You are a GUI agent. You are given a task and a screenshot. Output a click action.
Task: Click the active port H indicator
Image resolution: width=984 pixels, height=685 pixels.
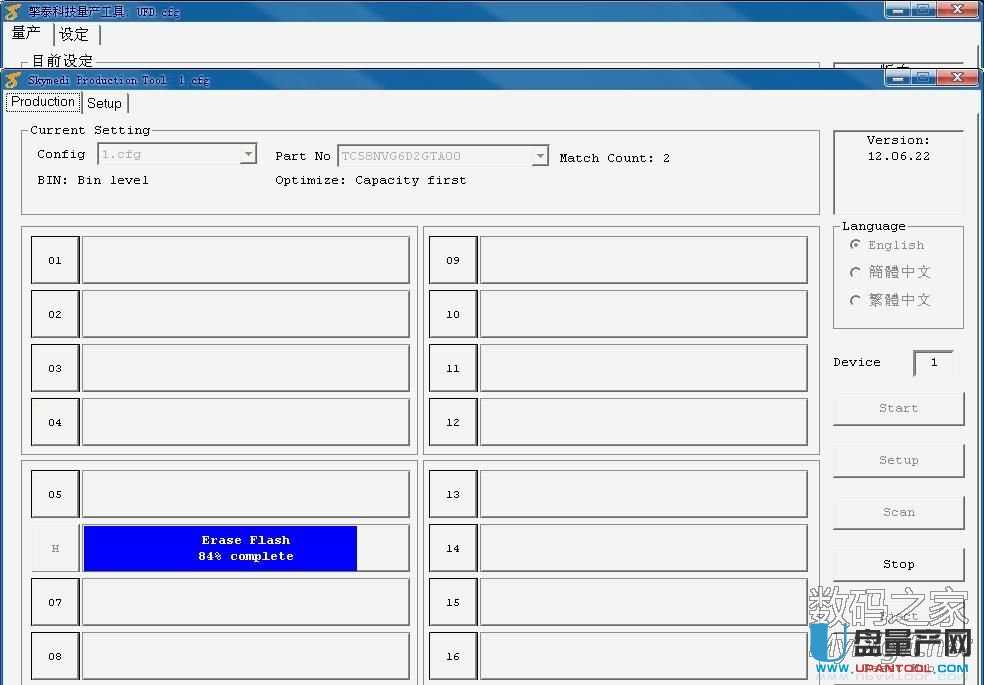tap(55, 548)
